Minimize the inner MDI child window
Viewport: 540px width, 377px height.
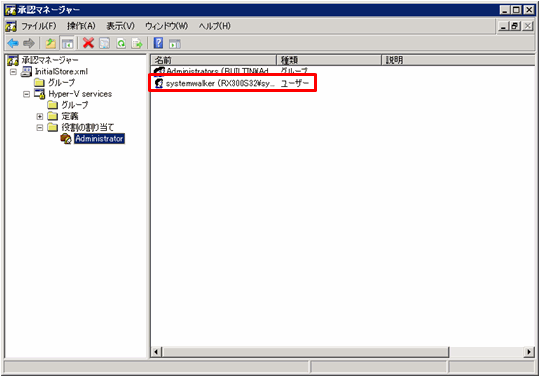coord(503,26)
